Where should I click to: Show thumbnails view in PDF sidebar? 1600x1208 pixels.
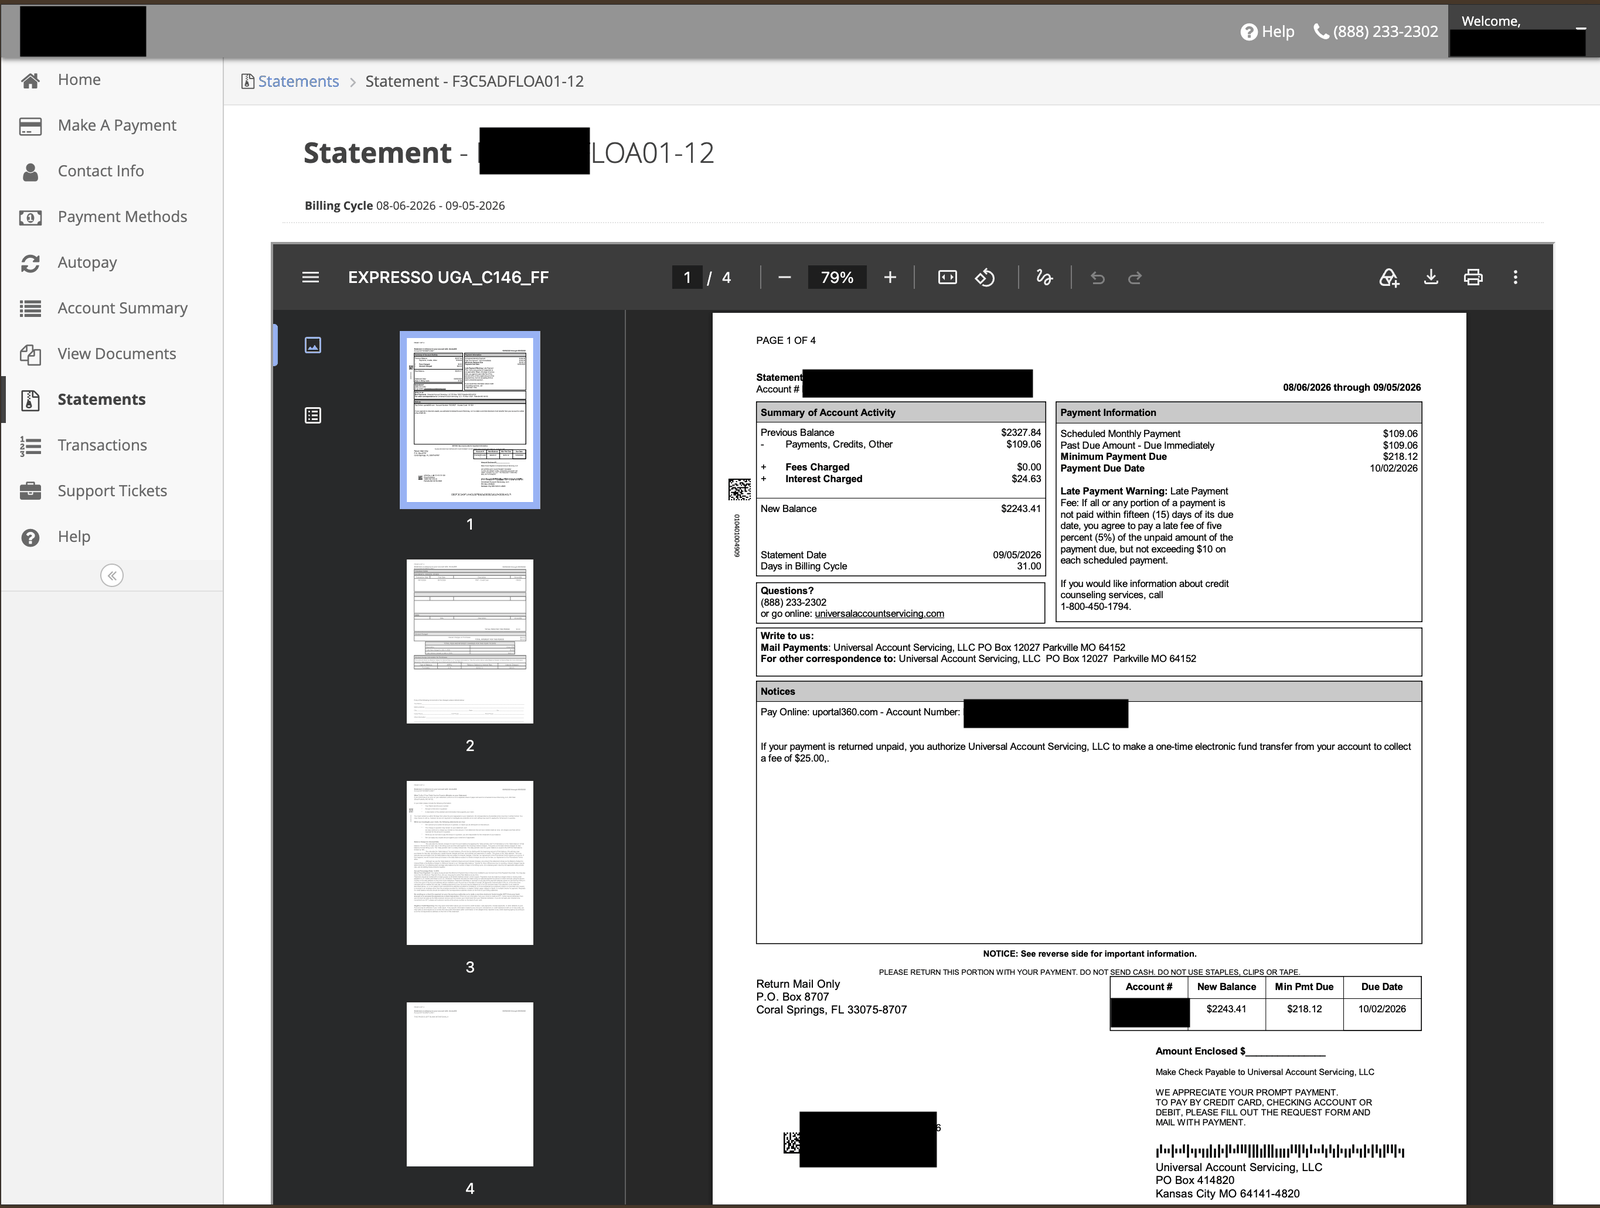[313, 345]
